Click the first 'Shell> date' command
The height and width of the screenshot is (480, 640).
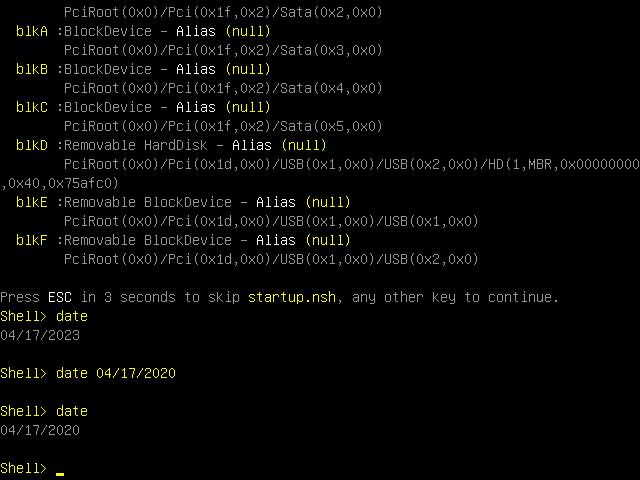[x=44, y=317]
